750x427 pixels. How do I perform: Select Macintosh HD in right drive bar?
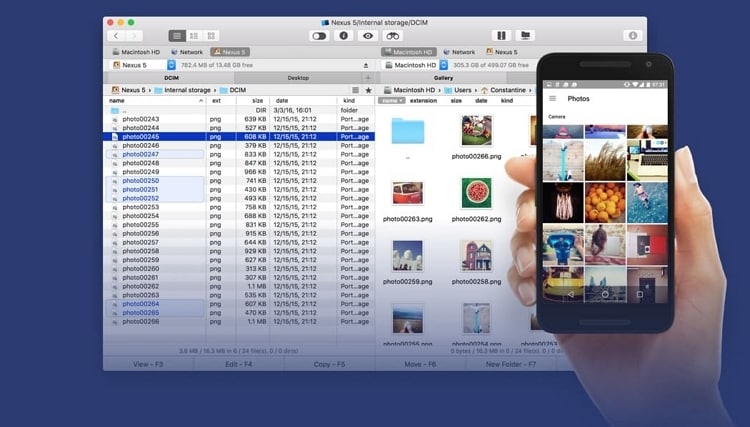[x=409, y=52]
